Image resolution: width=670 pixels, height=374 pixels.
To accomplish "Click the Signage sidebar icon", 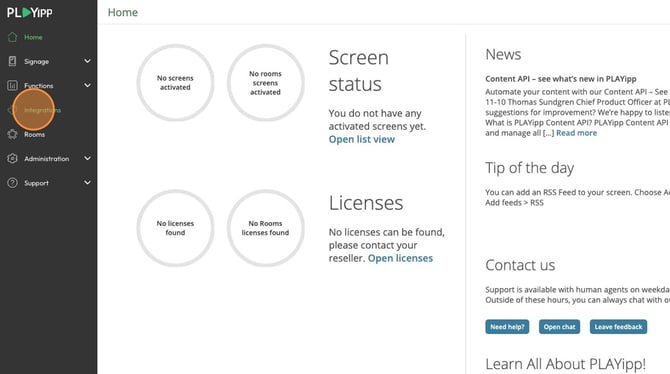I will 12,62.
